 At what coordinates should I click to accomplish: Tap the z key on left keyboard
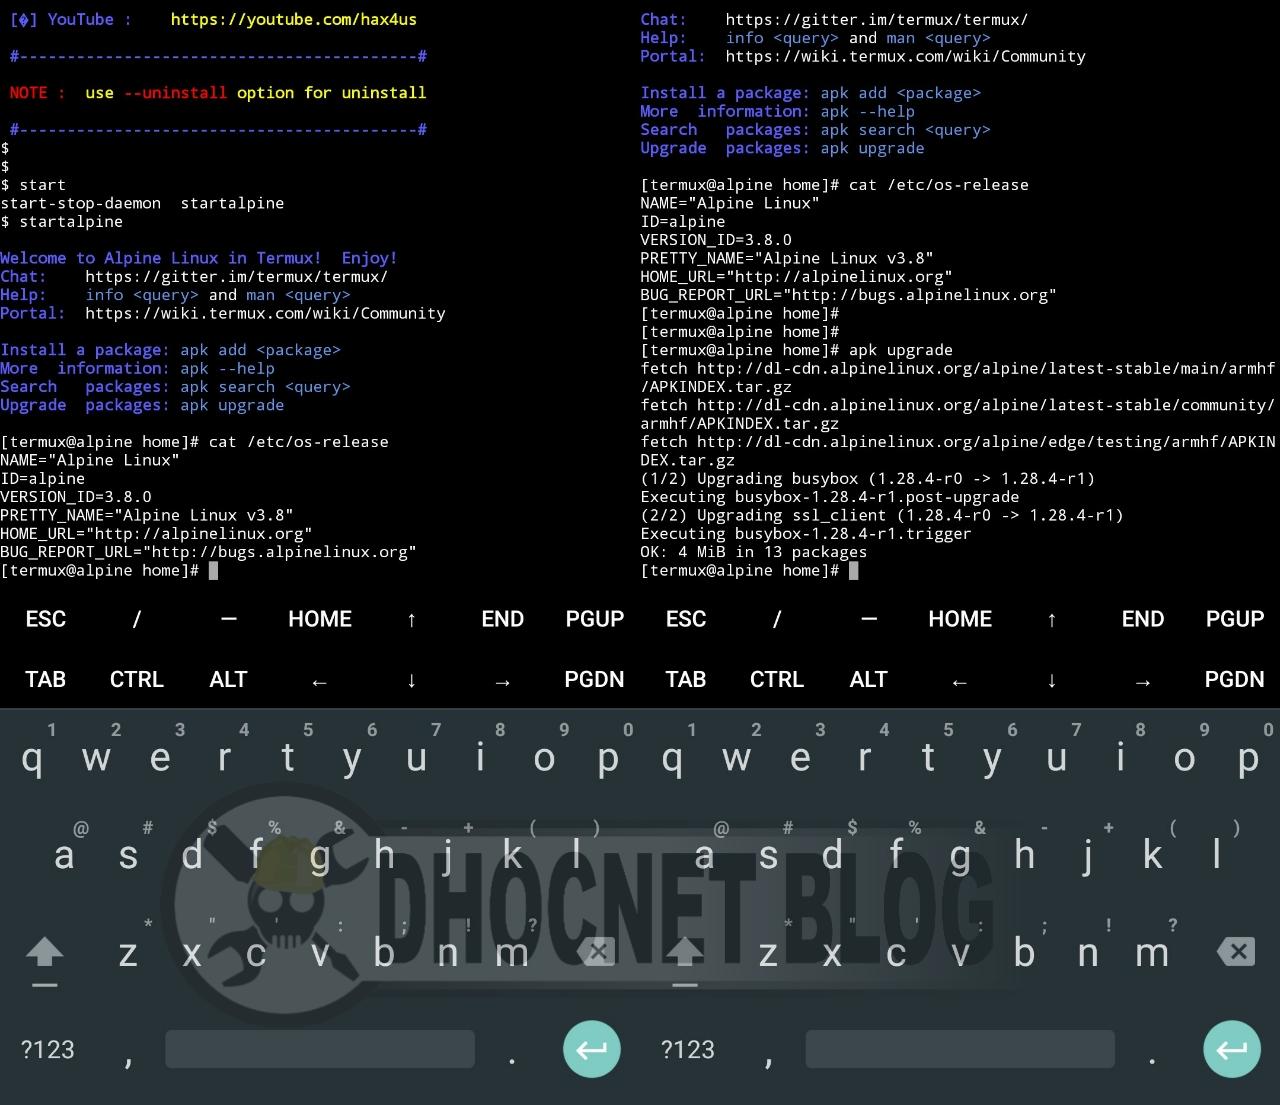[128, 953]
